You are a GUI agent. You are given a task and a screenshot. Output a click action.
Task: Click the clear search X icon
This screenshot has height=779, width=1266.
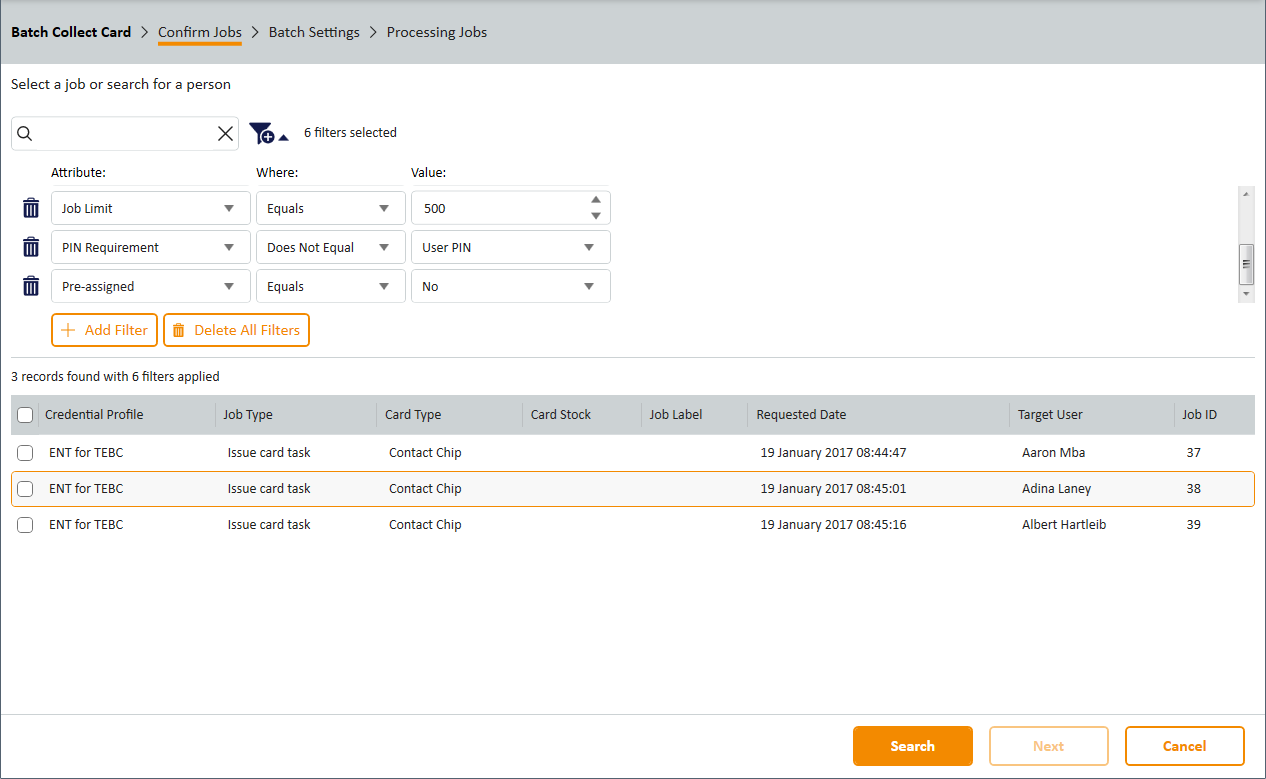225,134
